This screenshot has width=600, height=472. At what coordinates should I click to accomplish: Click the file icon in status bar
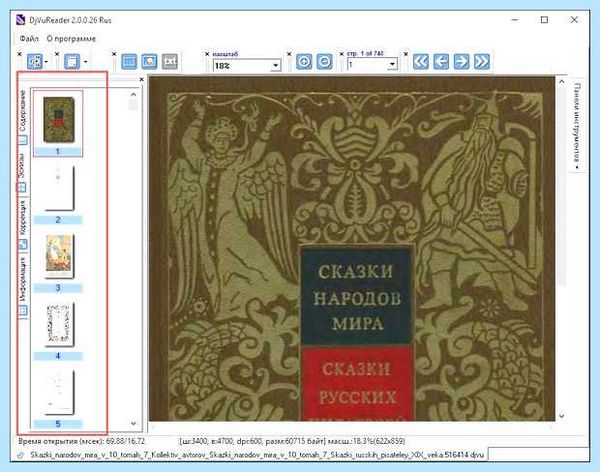[x=21, y=455]
